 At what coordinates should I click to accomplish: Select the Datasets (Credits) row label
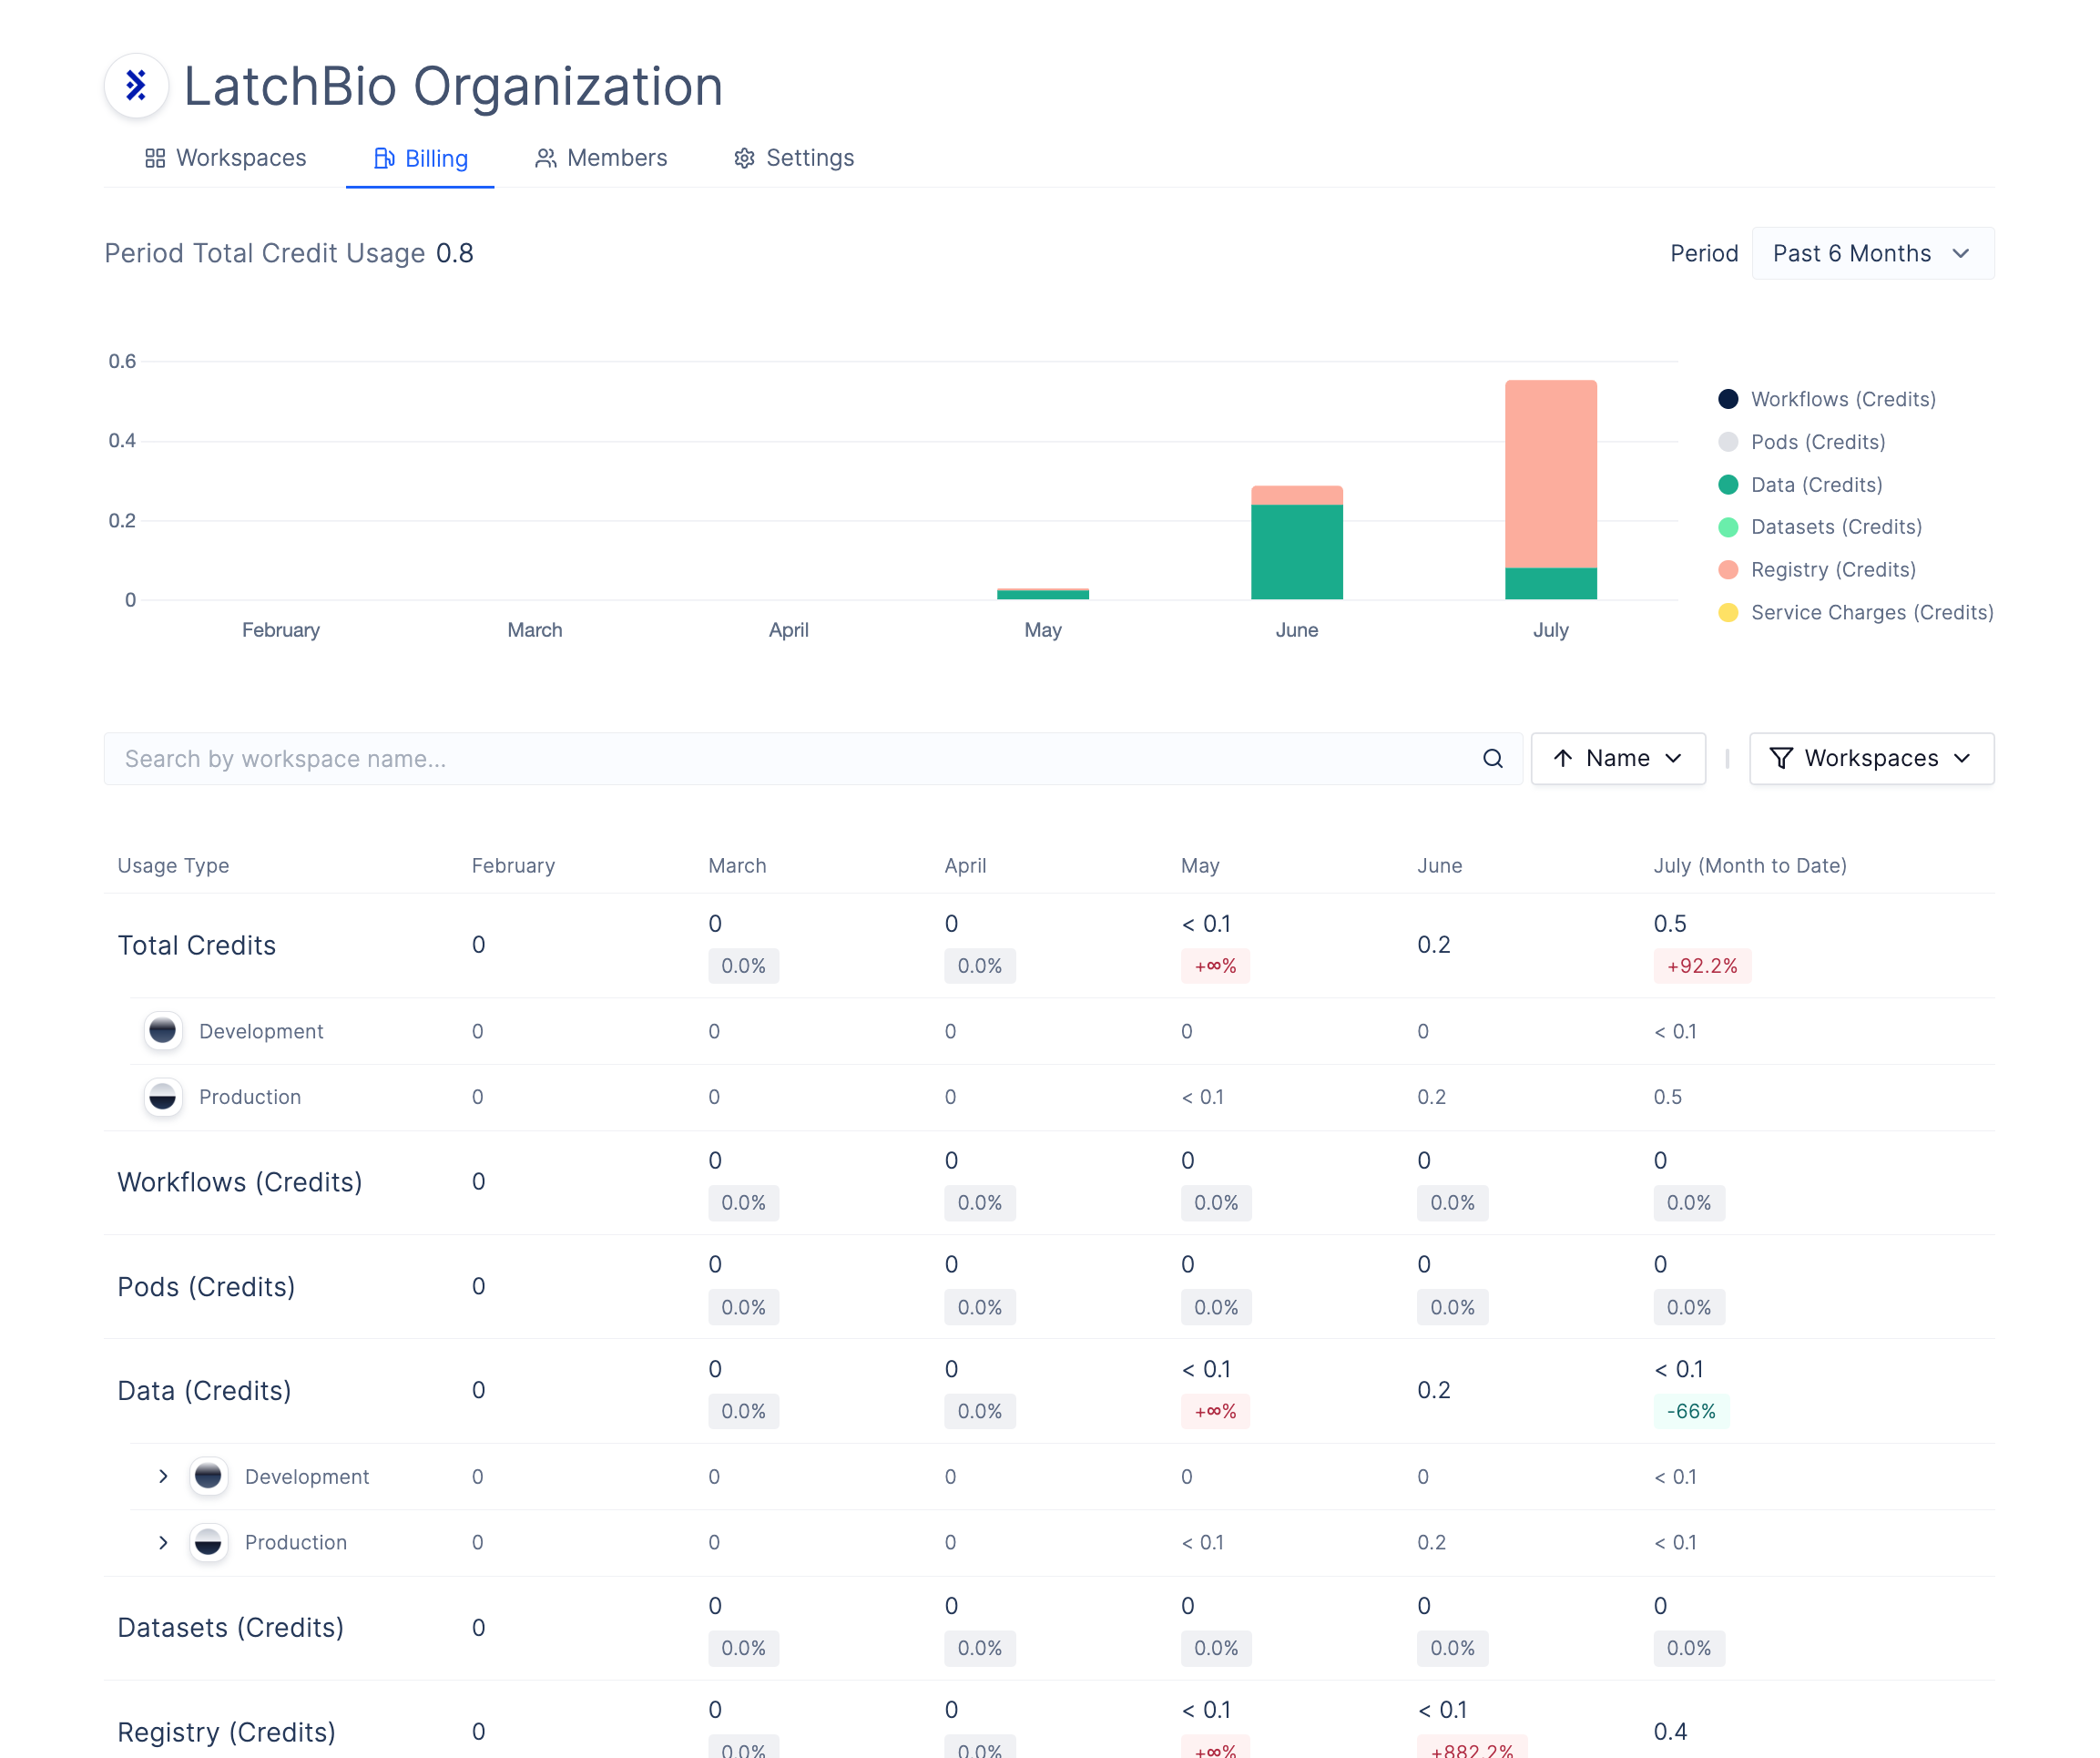[x=231, y=1627]
